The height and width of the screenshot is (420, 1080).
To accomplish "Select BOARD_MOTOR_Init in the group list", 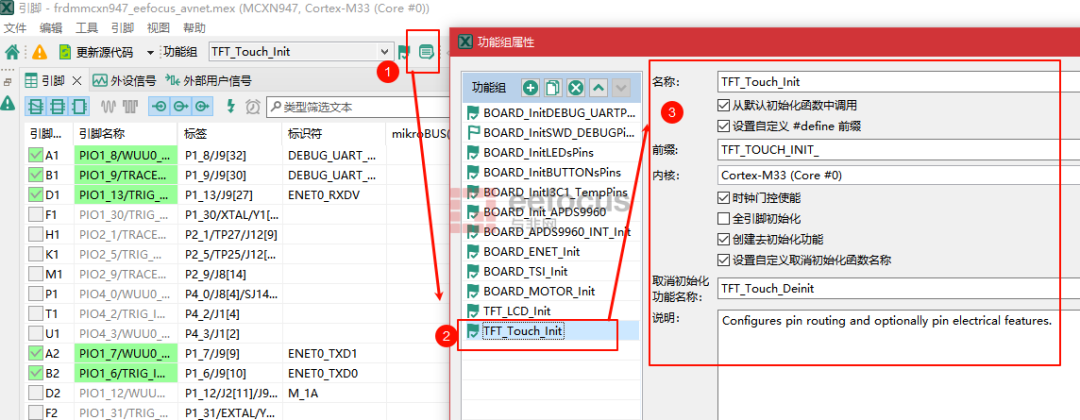I will [551, 291].
